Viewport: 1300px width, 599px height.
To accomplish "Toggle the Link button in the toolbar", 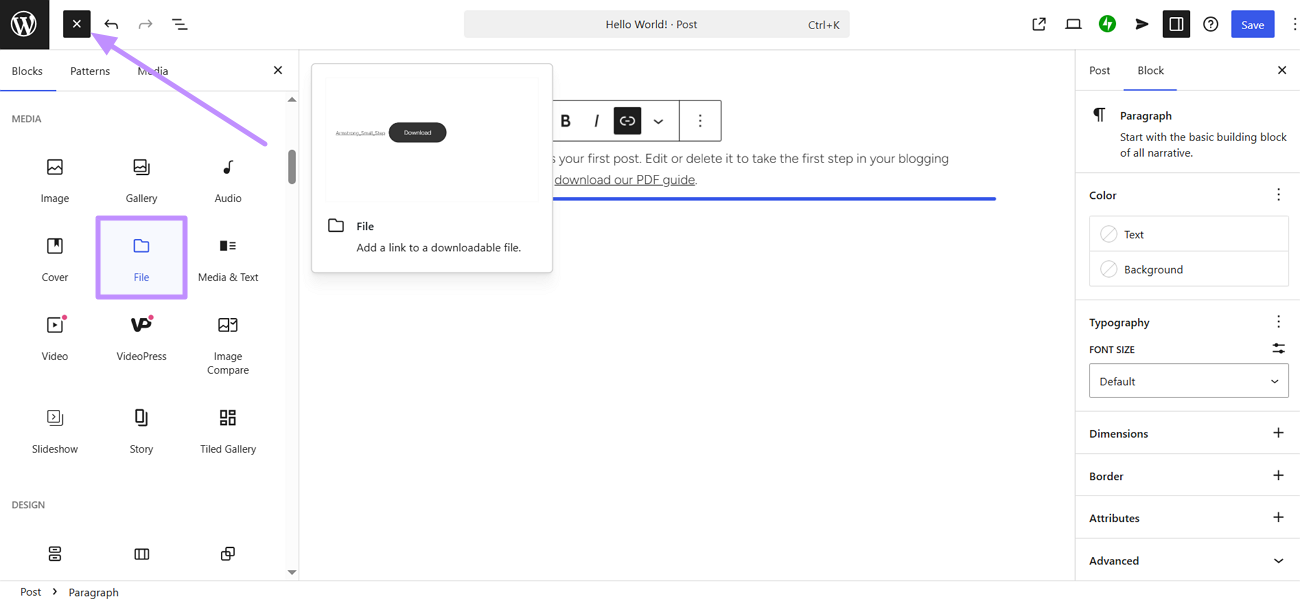I will [627, 120].
